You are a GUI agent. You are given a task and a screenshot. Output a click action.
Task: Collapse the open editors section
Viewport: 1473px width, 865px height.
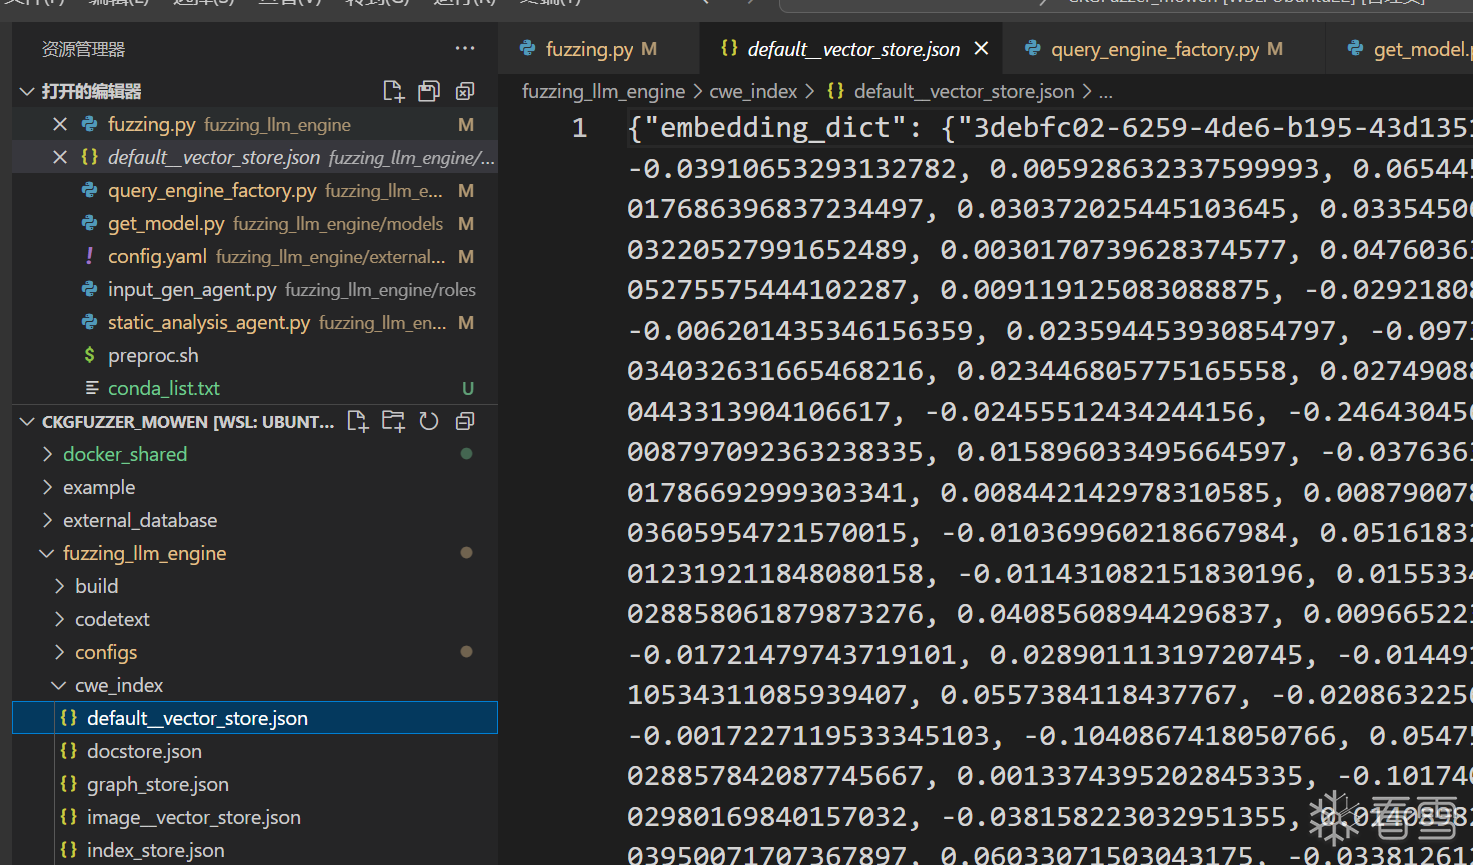(27, 91)
